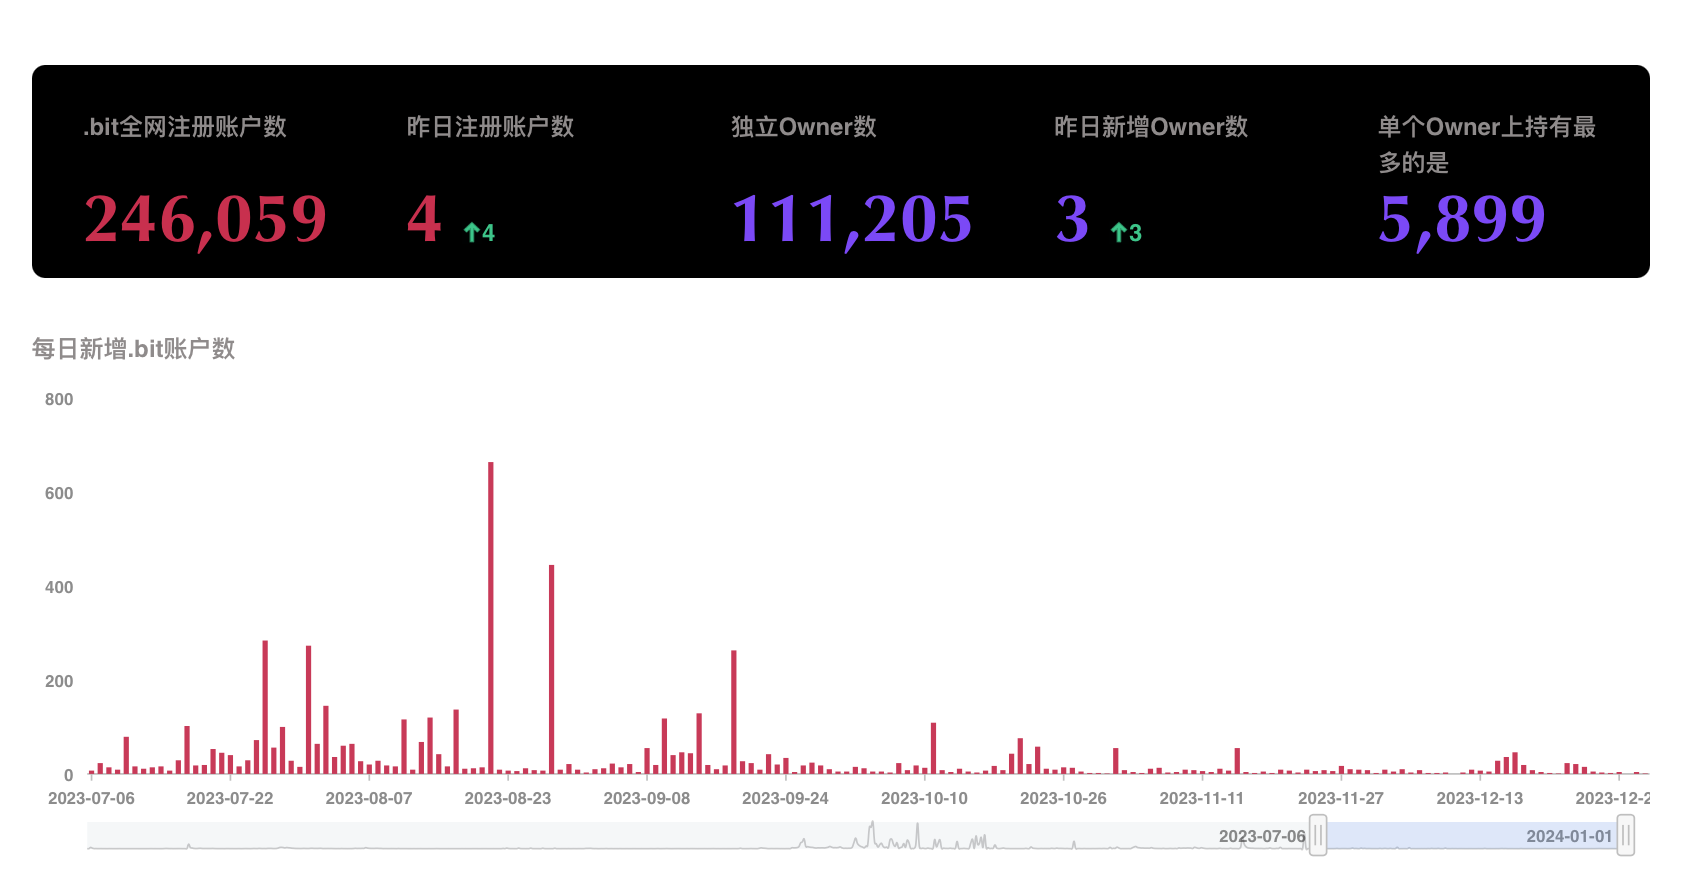
Task: Click the x-axis label 2023-07-22
Action: click(x=230, y=798)
